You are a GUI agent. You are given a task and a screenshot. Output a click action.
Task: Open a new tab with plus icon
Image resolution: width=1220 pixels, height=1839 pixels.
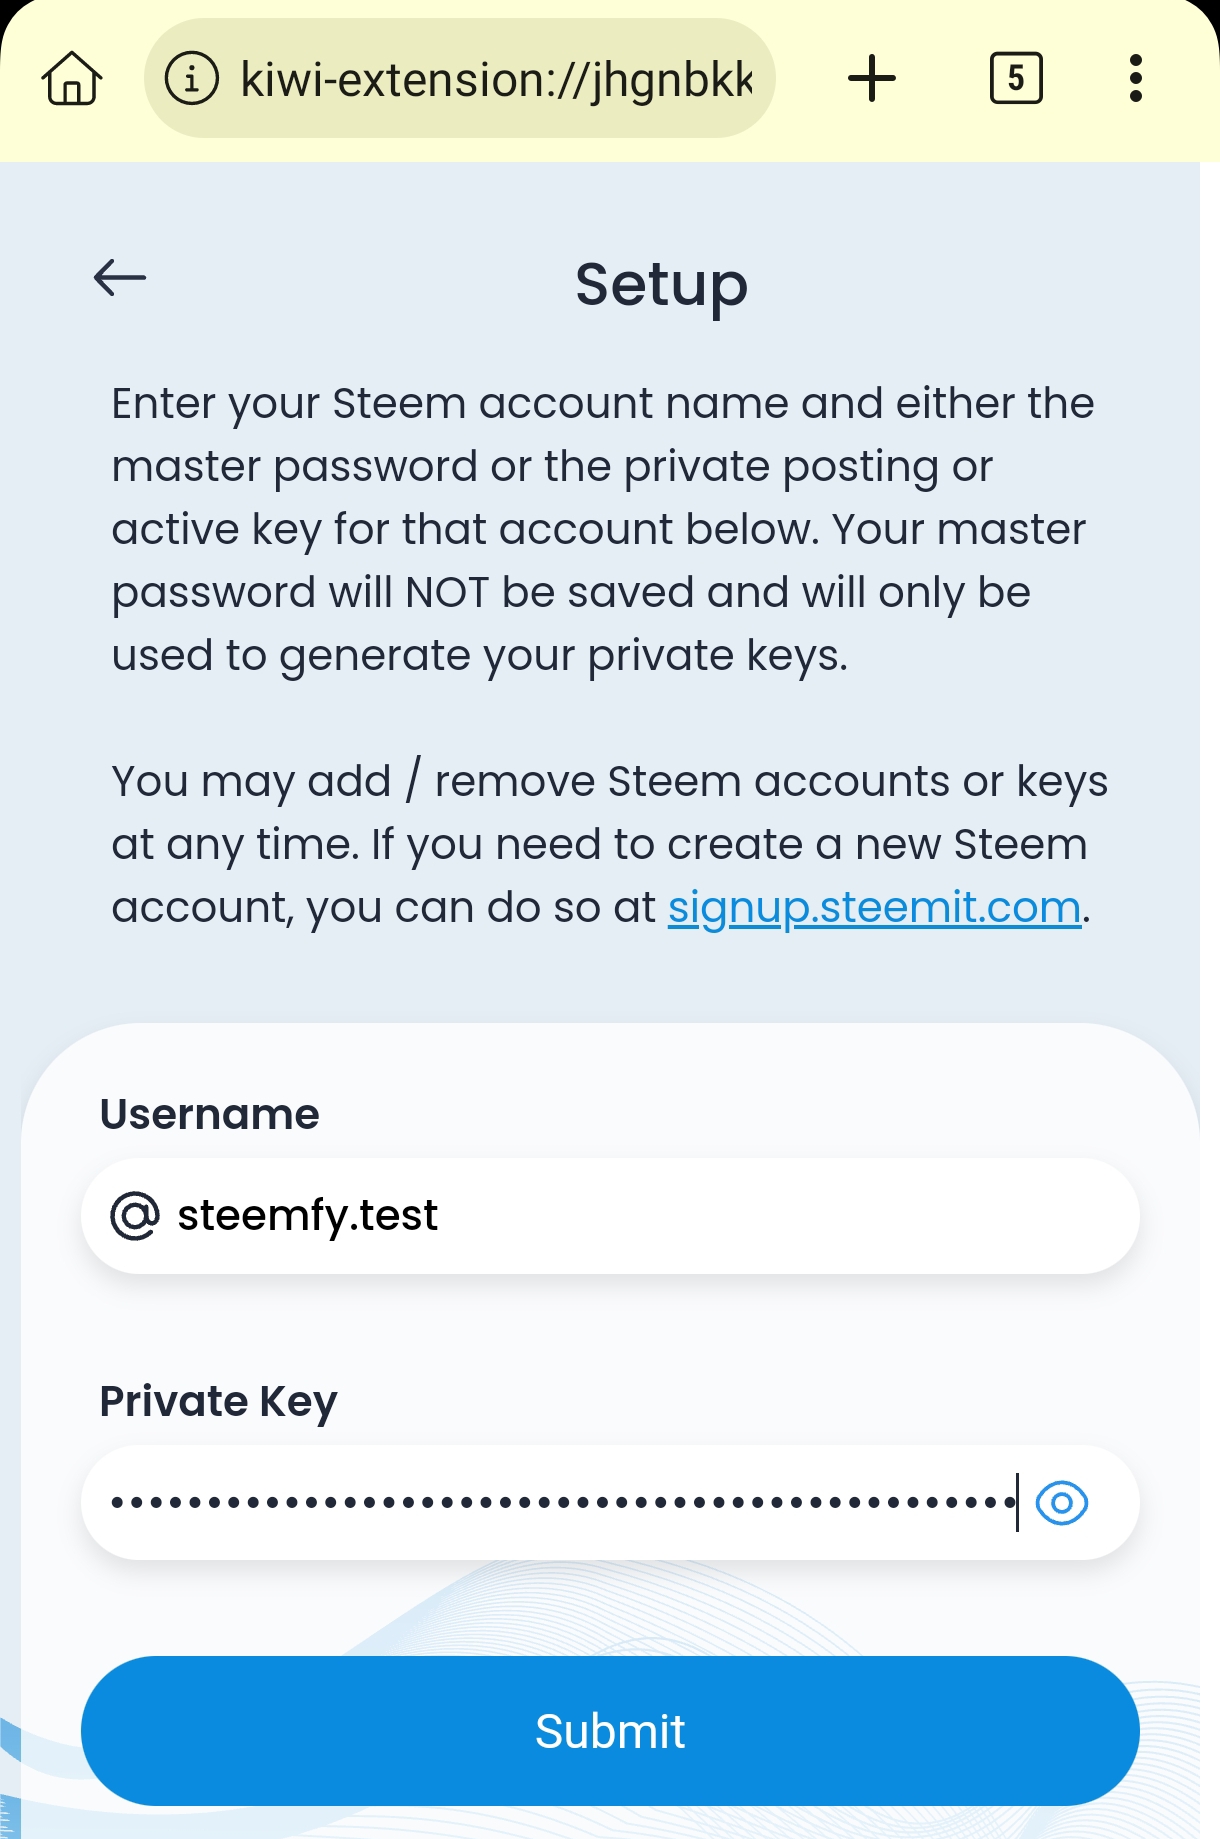click(872, 78)
